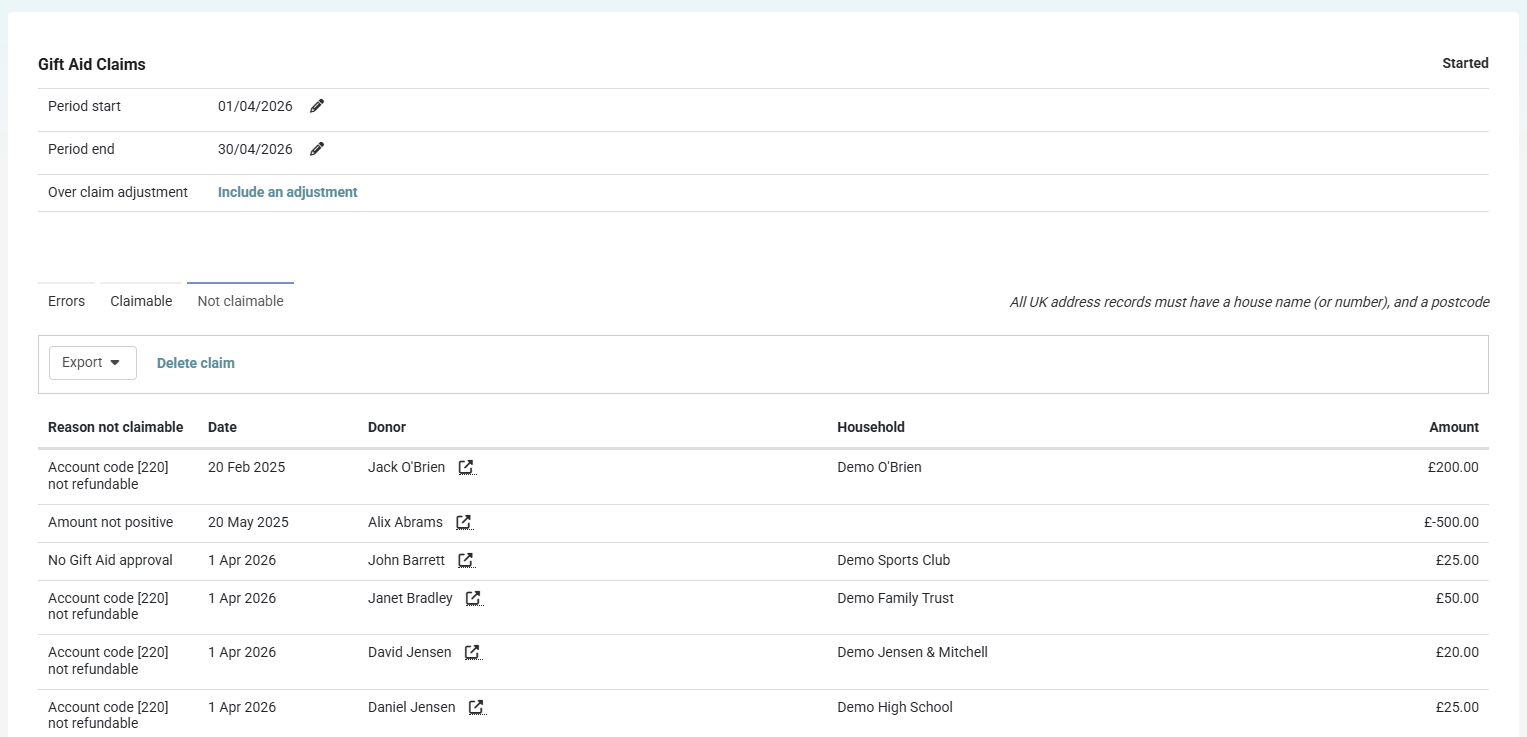
Task: Click the £20.00 amount cell
Action: click(x=1457, y=652)
